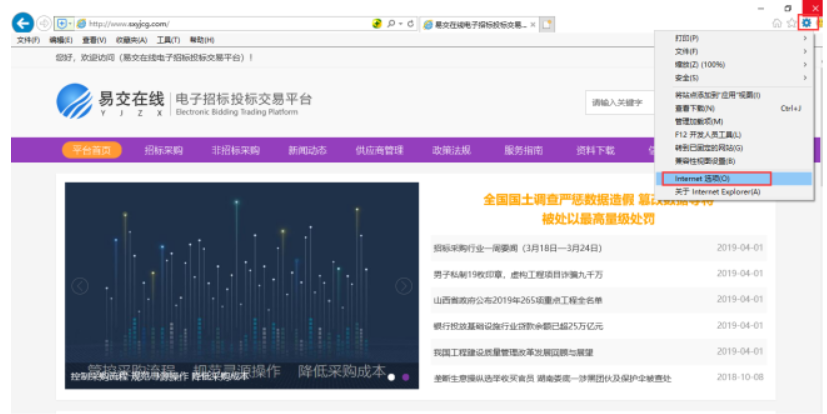The width and height of the screenshot is (827, 414).
Task: Open the 查看(V) menu
Action: click(94, 40)
